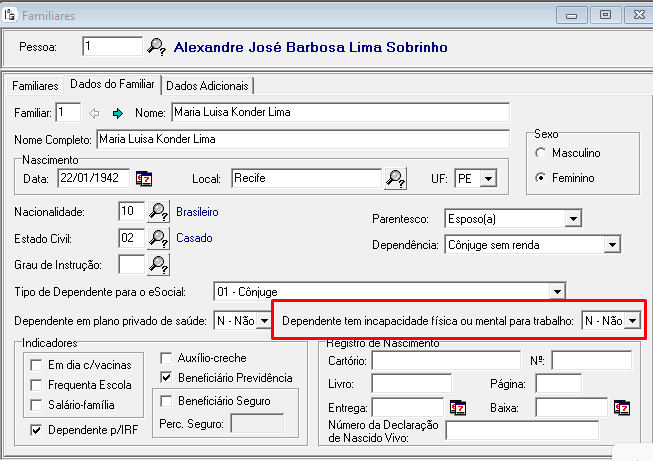Open Grau de Instrução lookup magnifier
Screen dimensions: 653x461
pyautogui.click(x=158, y=264)
